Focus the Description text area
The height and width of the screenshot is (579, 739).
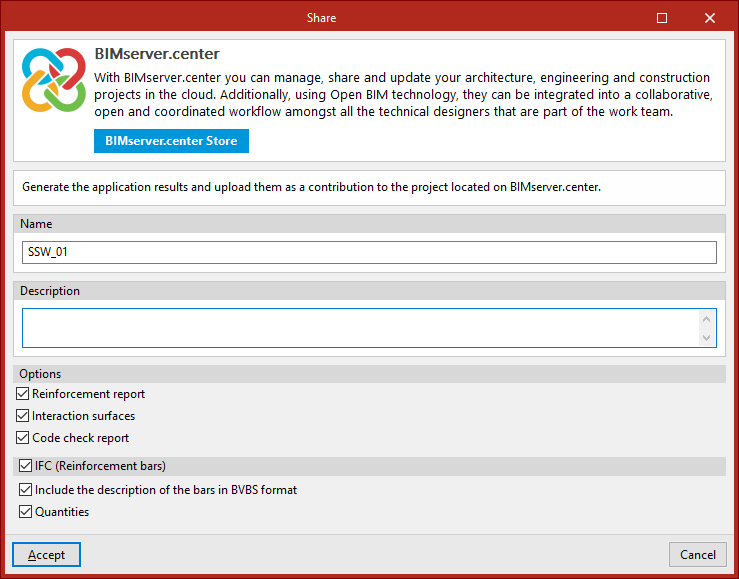point(361,328)
